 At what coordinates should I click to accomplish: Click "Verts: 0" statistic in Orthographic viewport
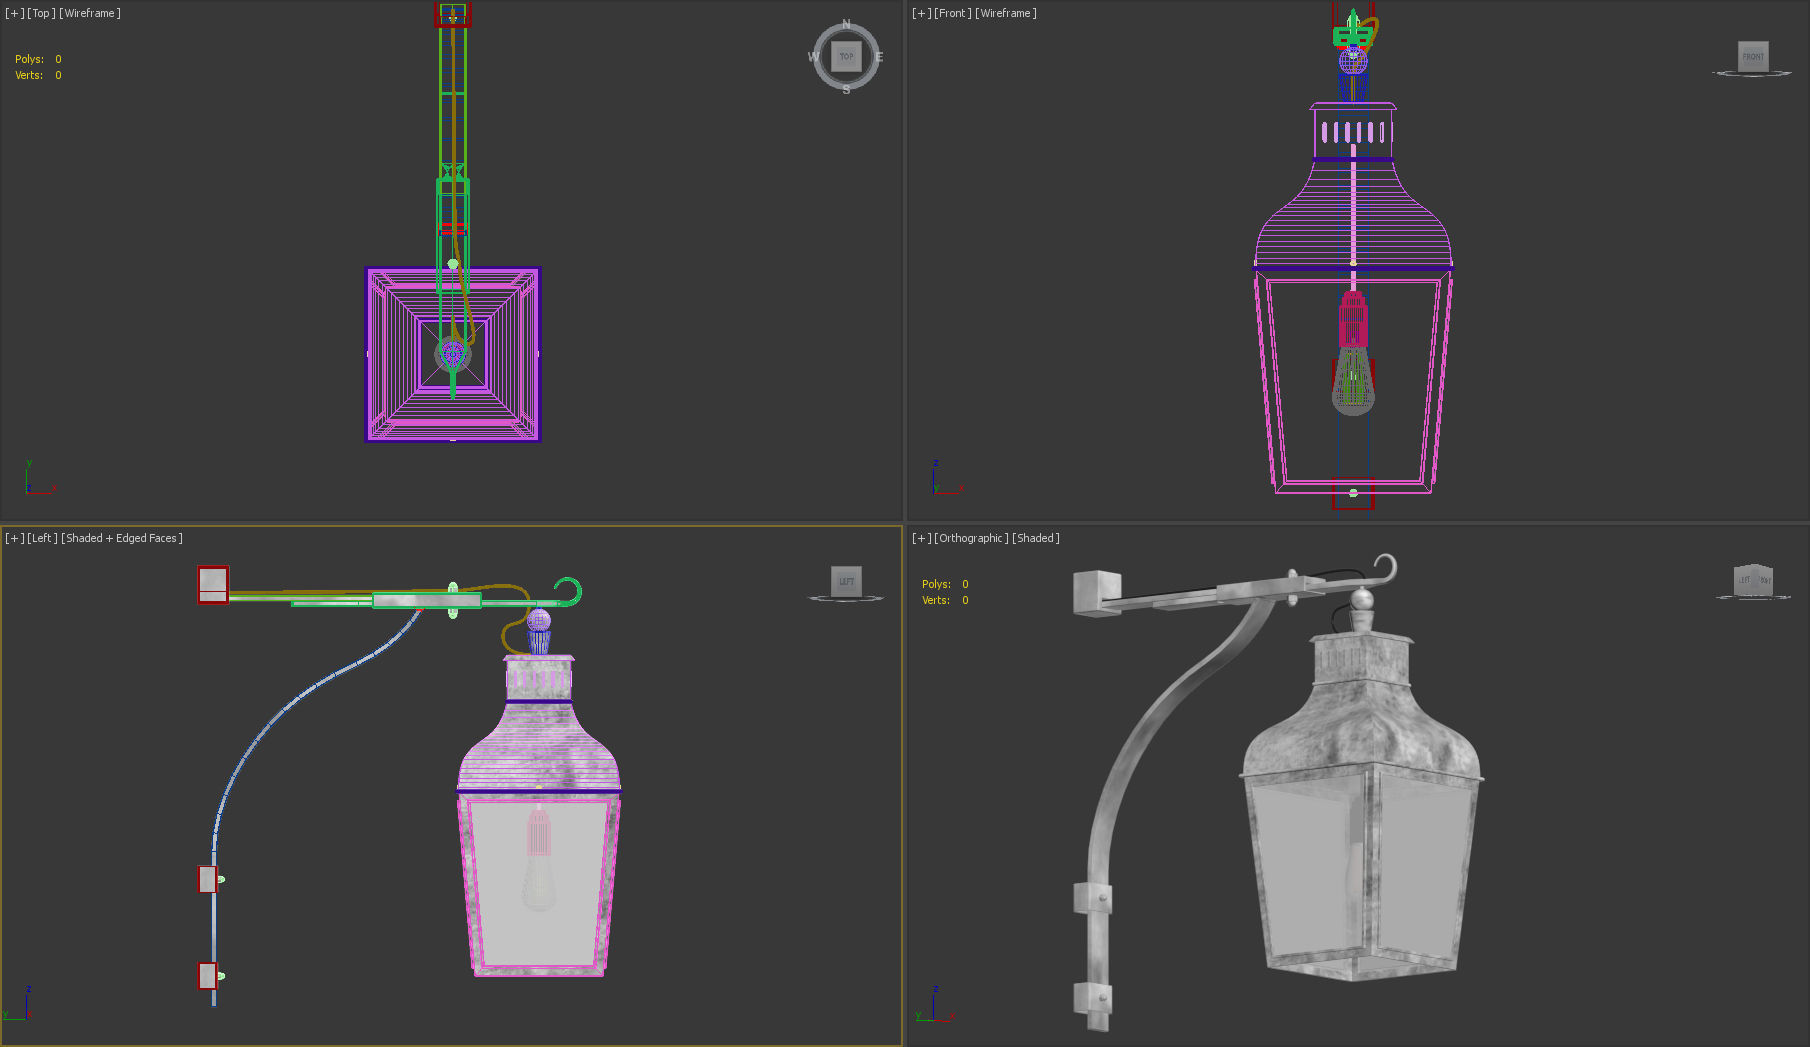pos(945,600)
